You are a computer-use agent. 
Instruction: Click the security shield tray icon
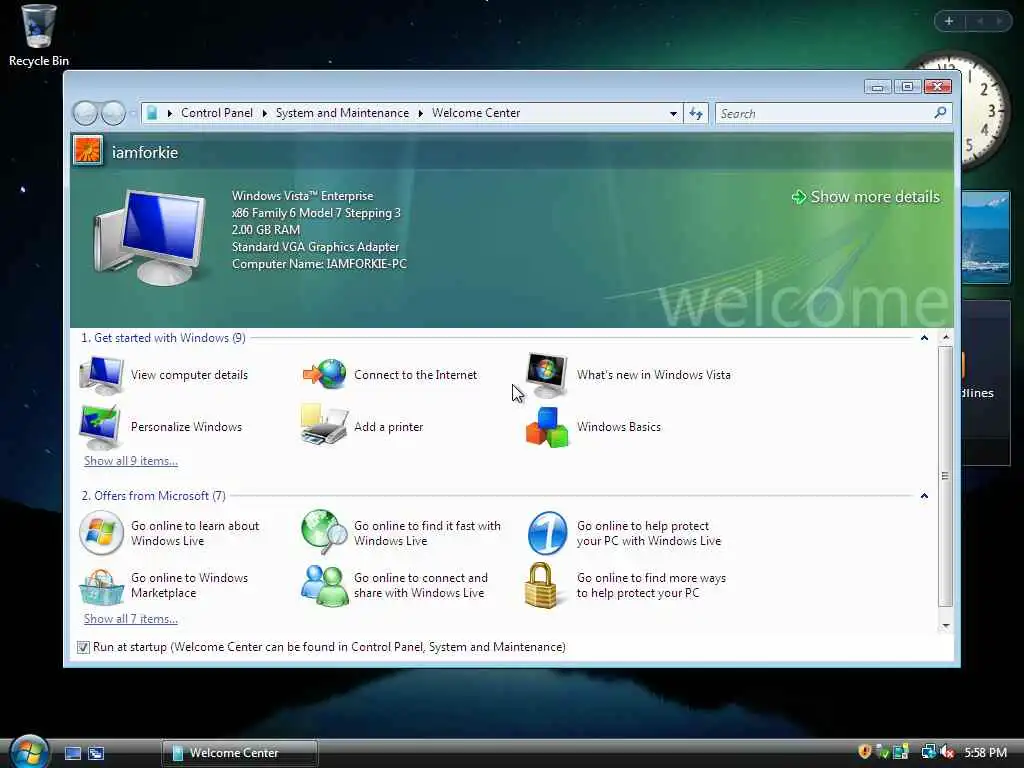(865, 752)
